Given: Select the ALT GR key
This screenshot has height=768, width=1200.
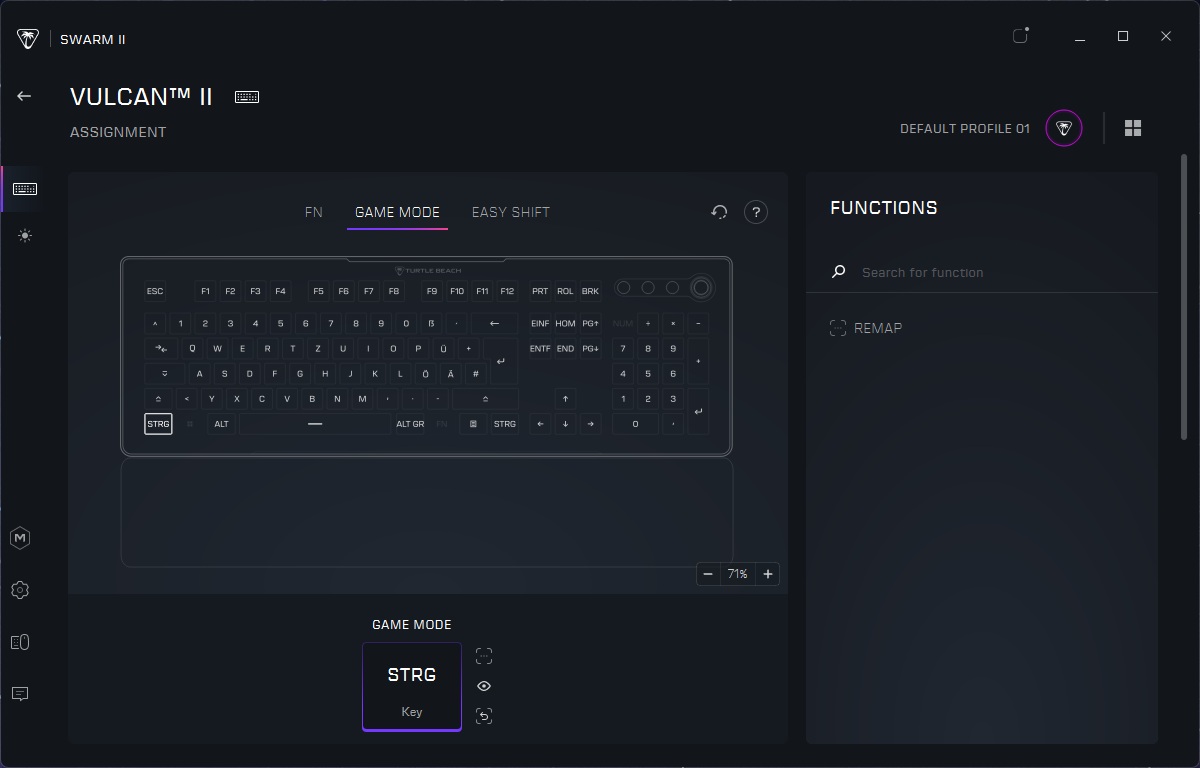Looking at the screenshot, I should click(410, 423).
